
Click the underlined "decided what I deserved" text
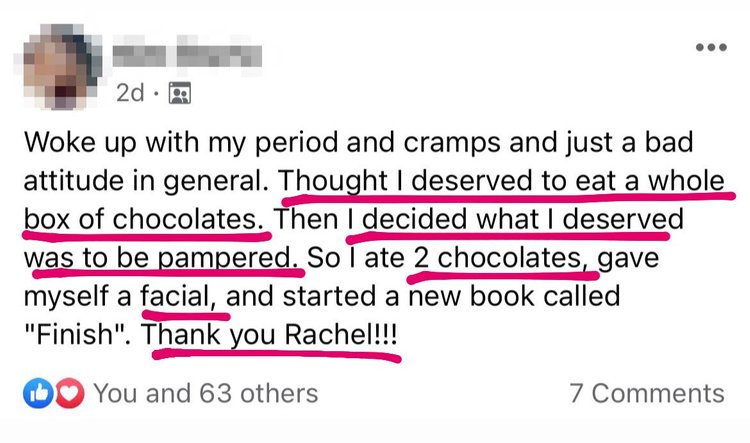click(515, 218)
